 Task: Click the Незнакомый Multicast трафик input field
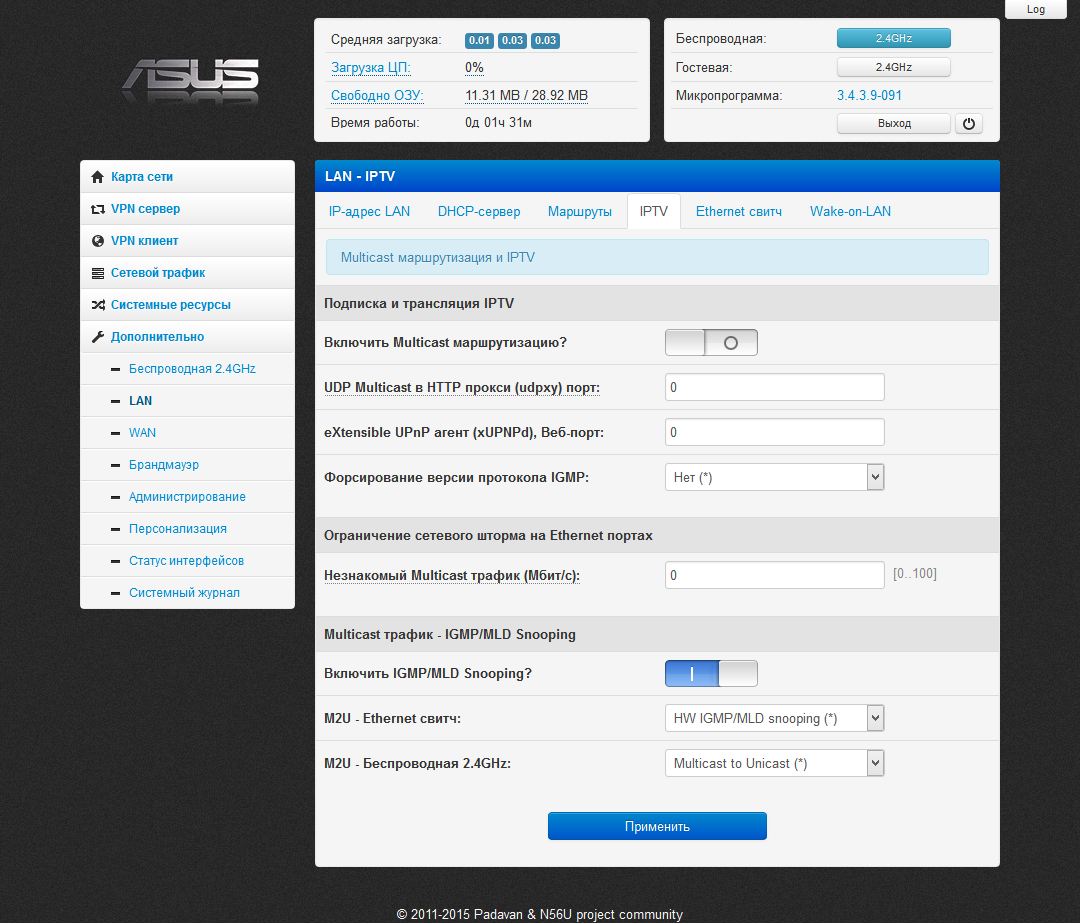774,575
